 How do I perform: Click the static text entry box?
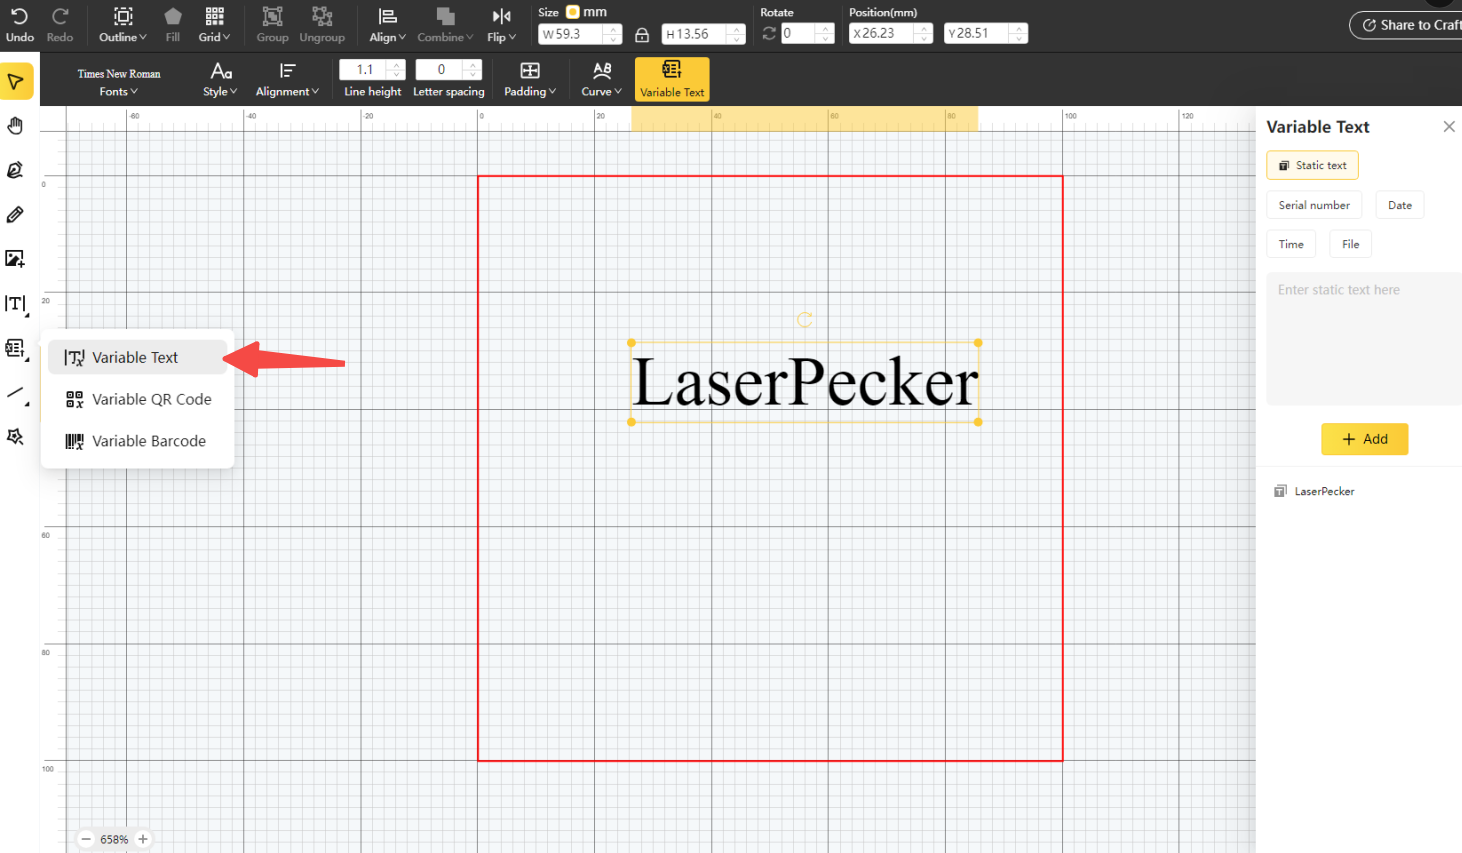[x=1364, y=339]
